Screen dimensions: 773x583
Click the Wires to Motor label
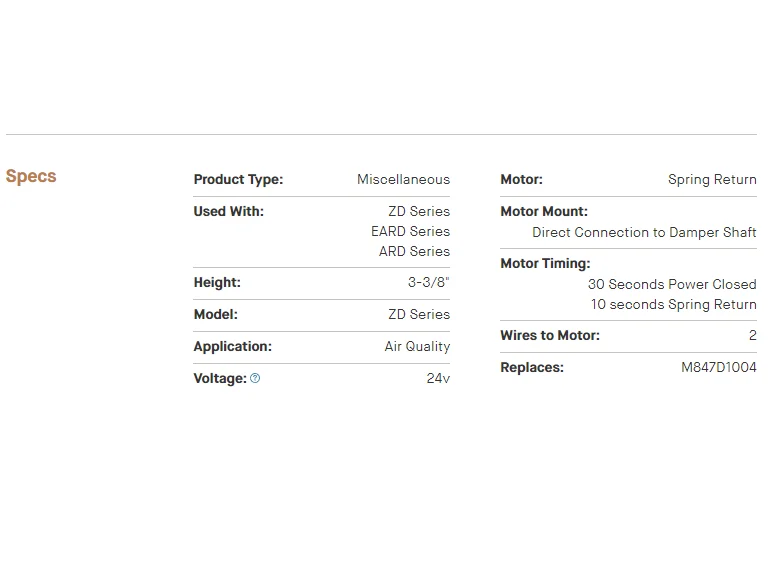click(550, 336)
